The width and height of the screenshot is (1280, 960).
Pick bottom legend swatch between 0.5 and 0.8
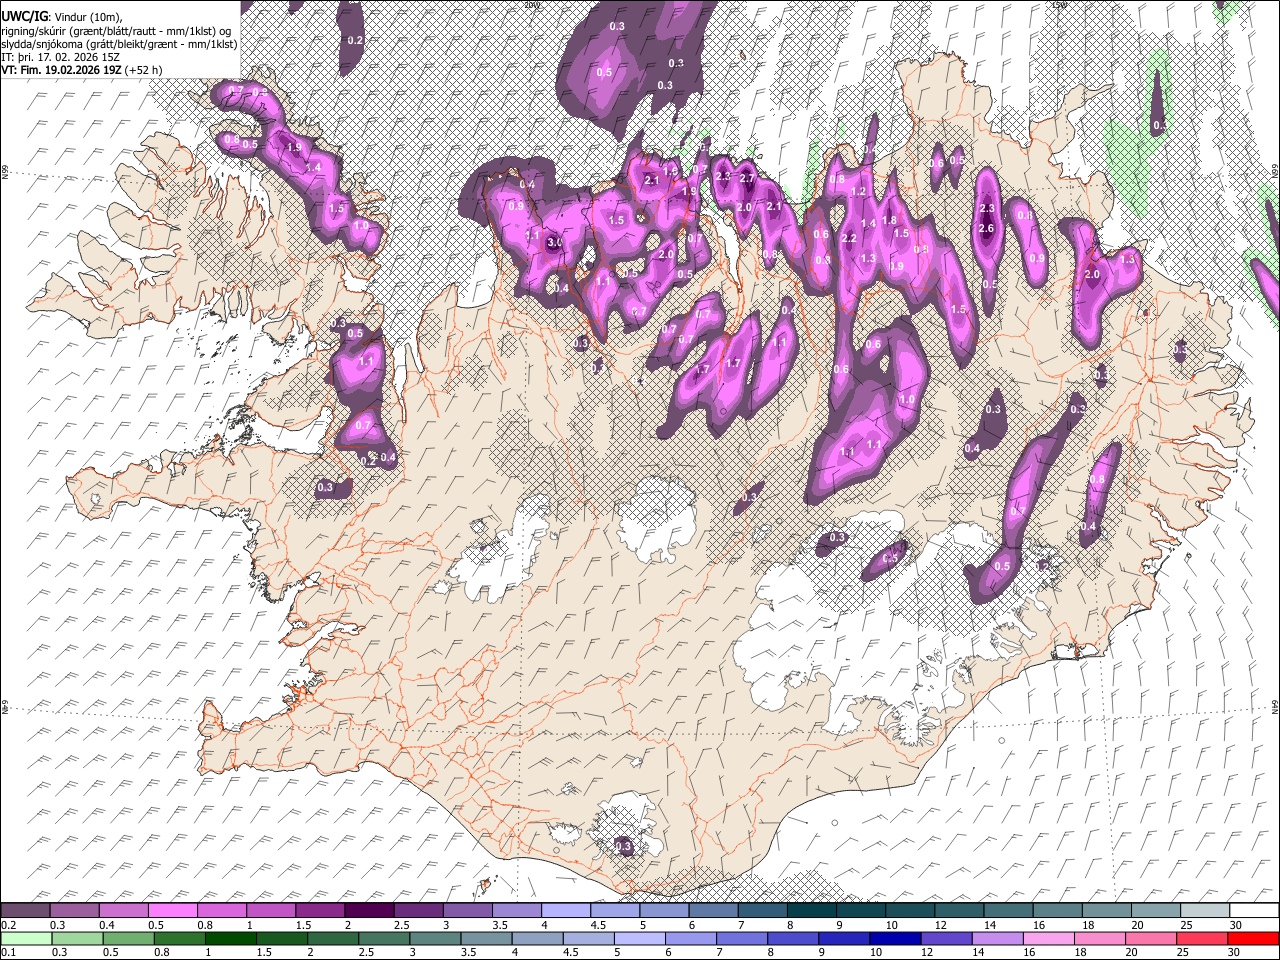click(x=128, y=938)
